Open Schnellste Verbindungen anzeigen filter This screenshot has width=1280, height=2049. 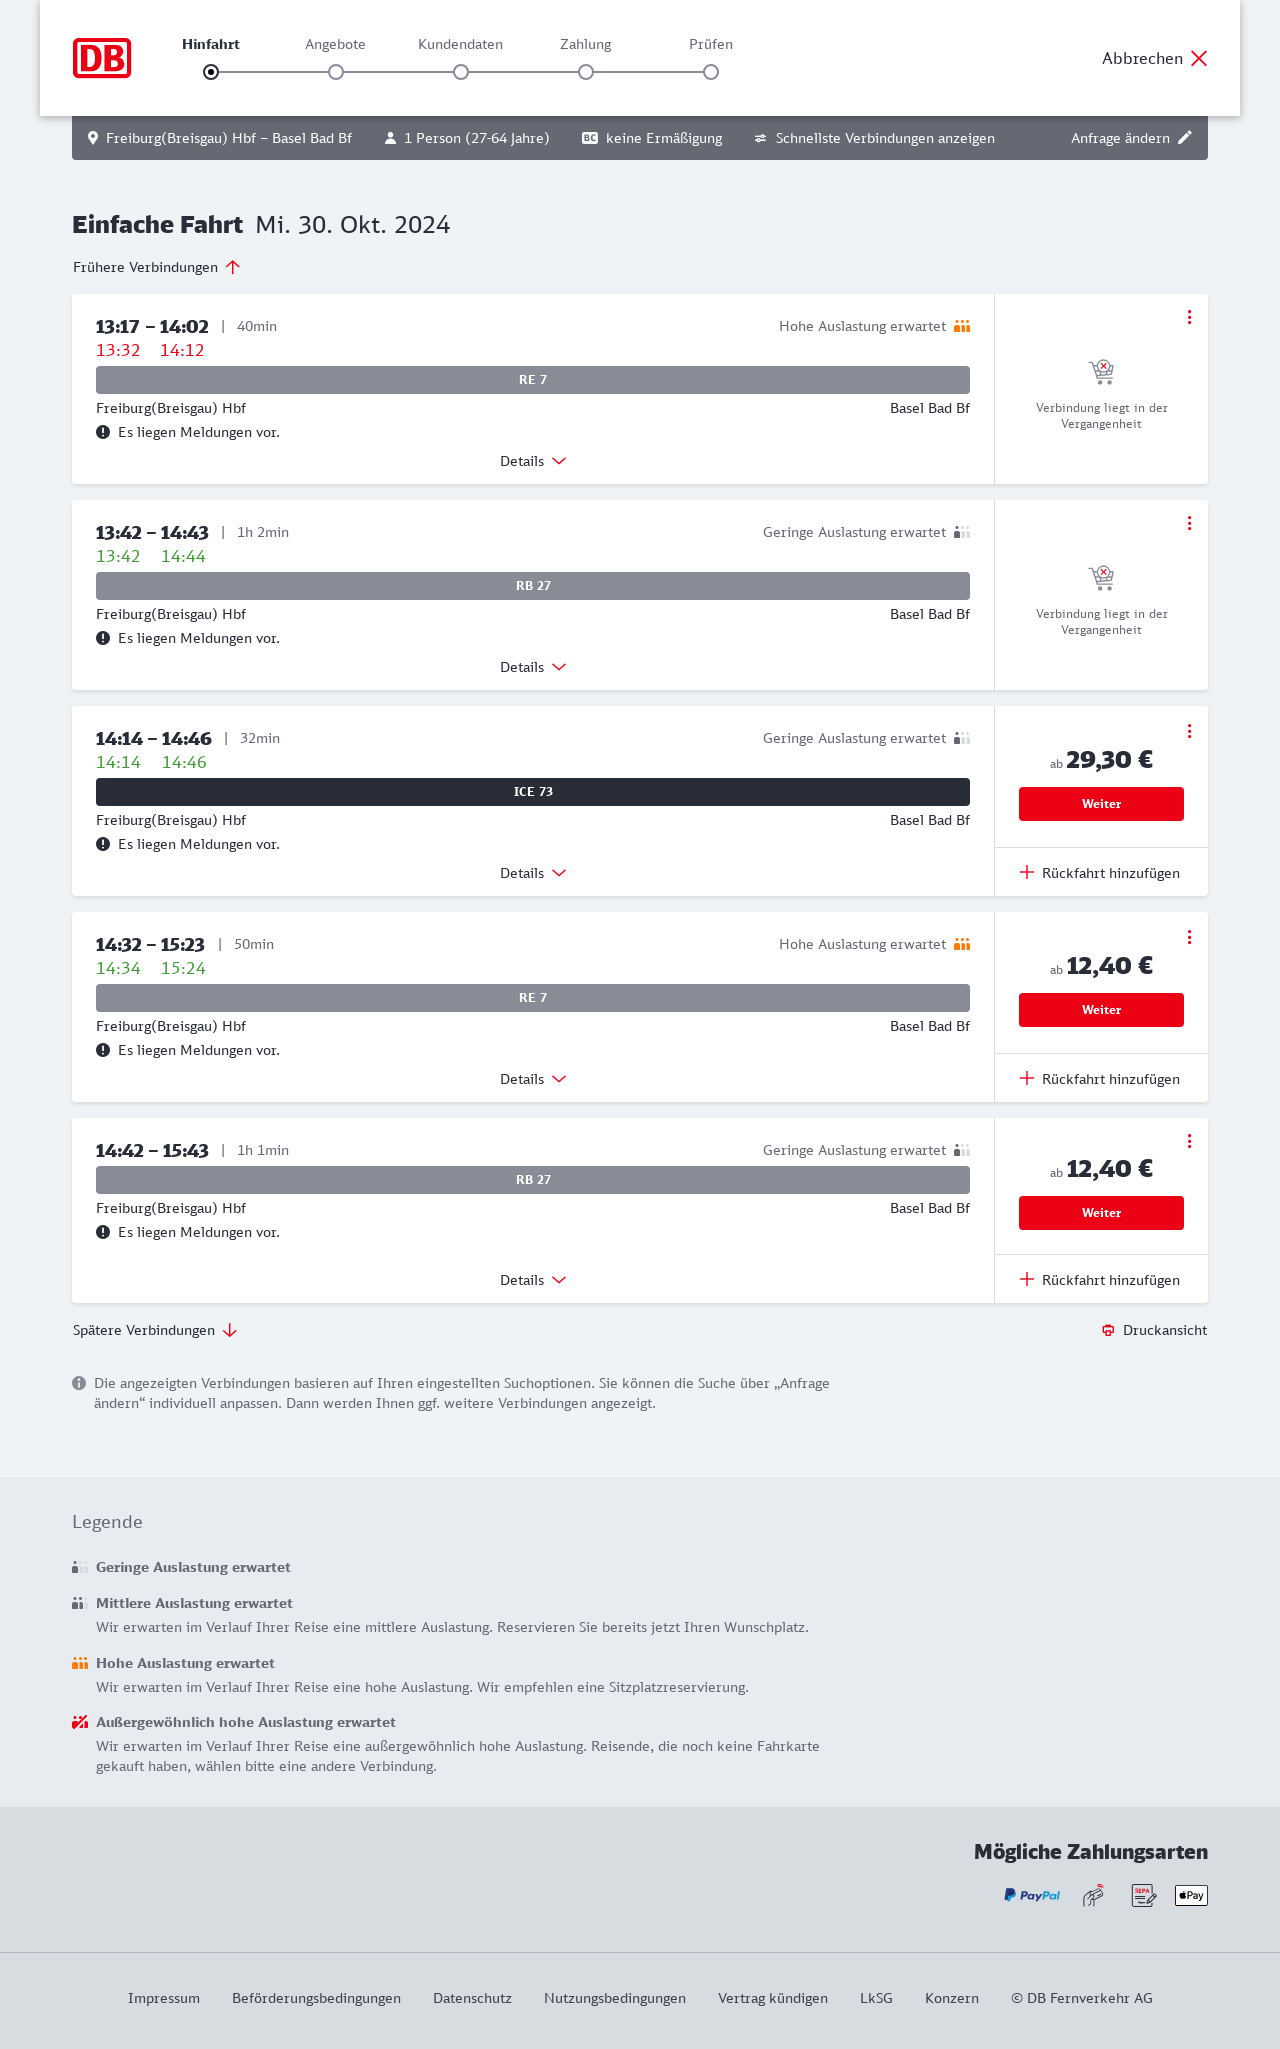(875, 138)
